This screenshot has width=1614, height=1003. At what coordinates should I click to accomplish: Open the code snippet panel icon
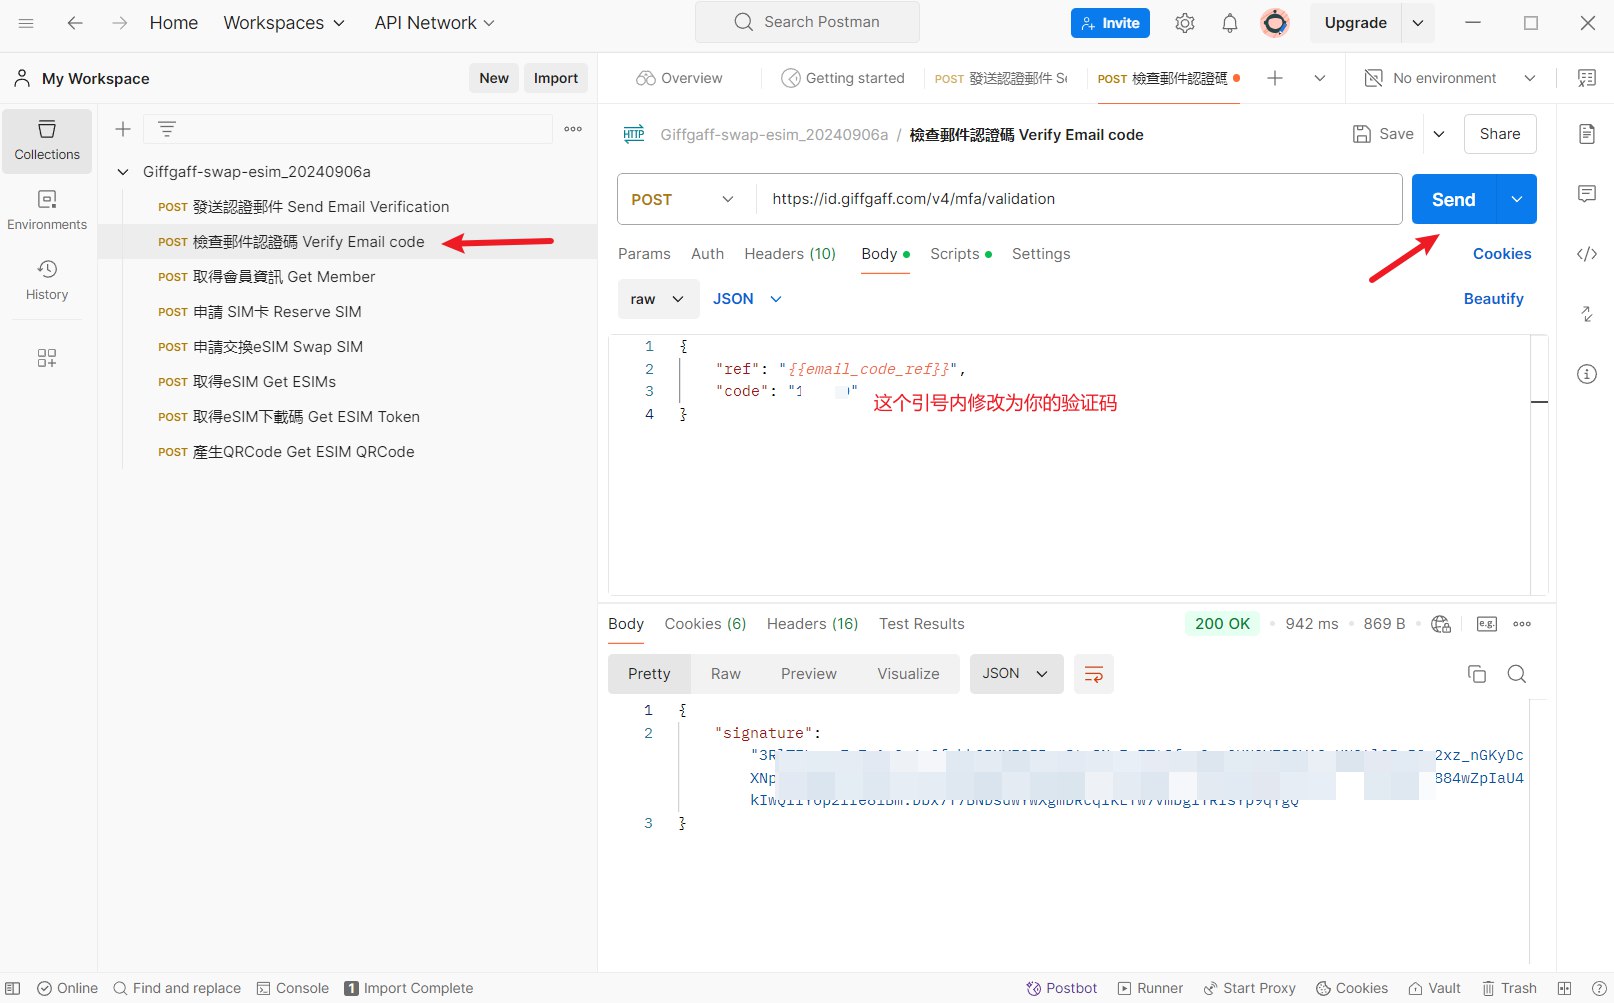1587,254
